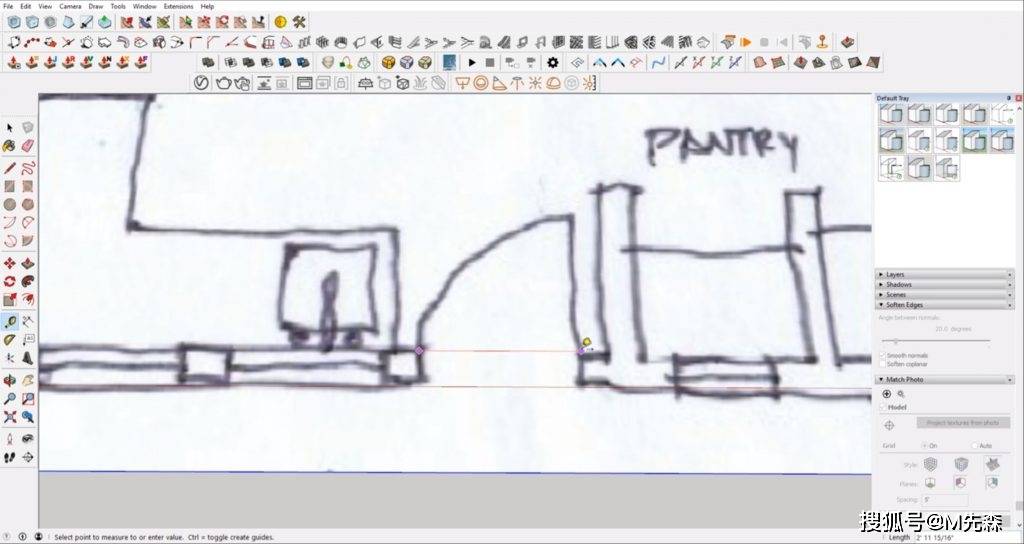Open the V-Ray asset editor

[202, 83]
